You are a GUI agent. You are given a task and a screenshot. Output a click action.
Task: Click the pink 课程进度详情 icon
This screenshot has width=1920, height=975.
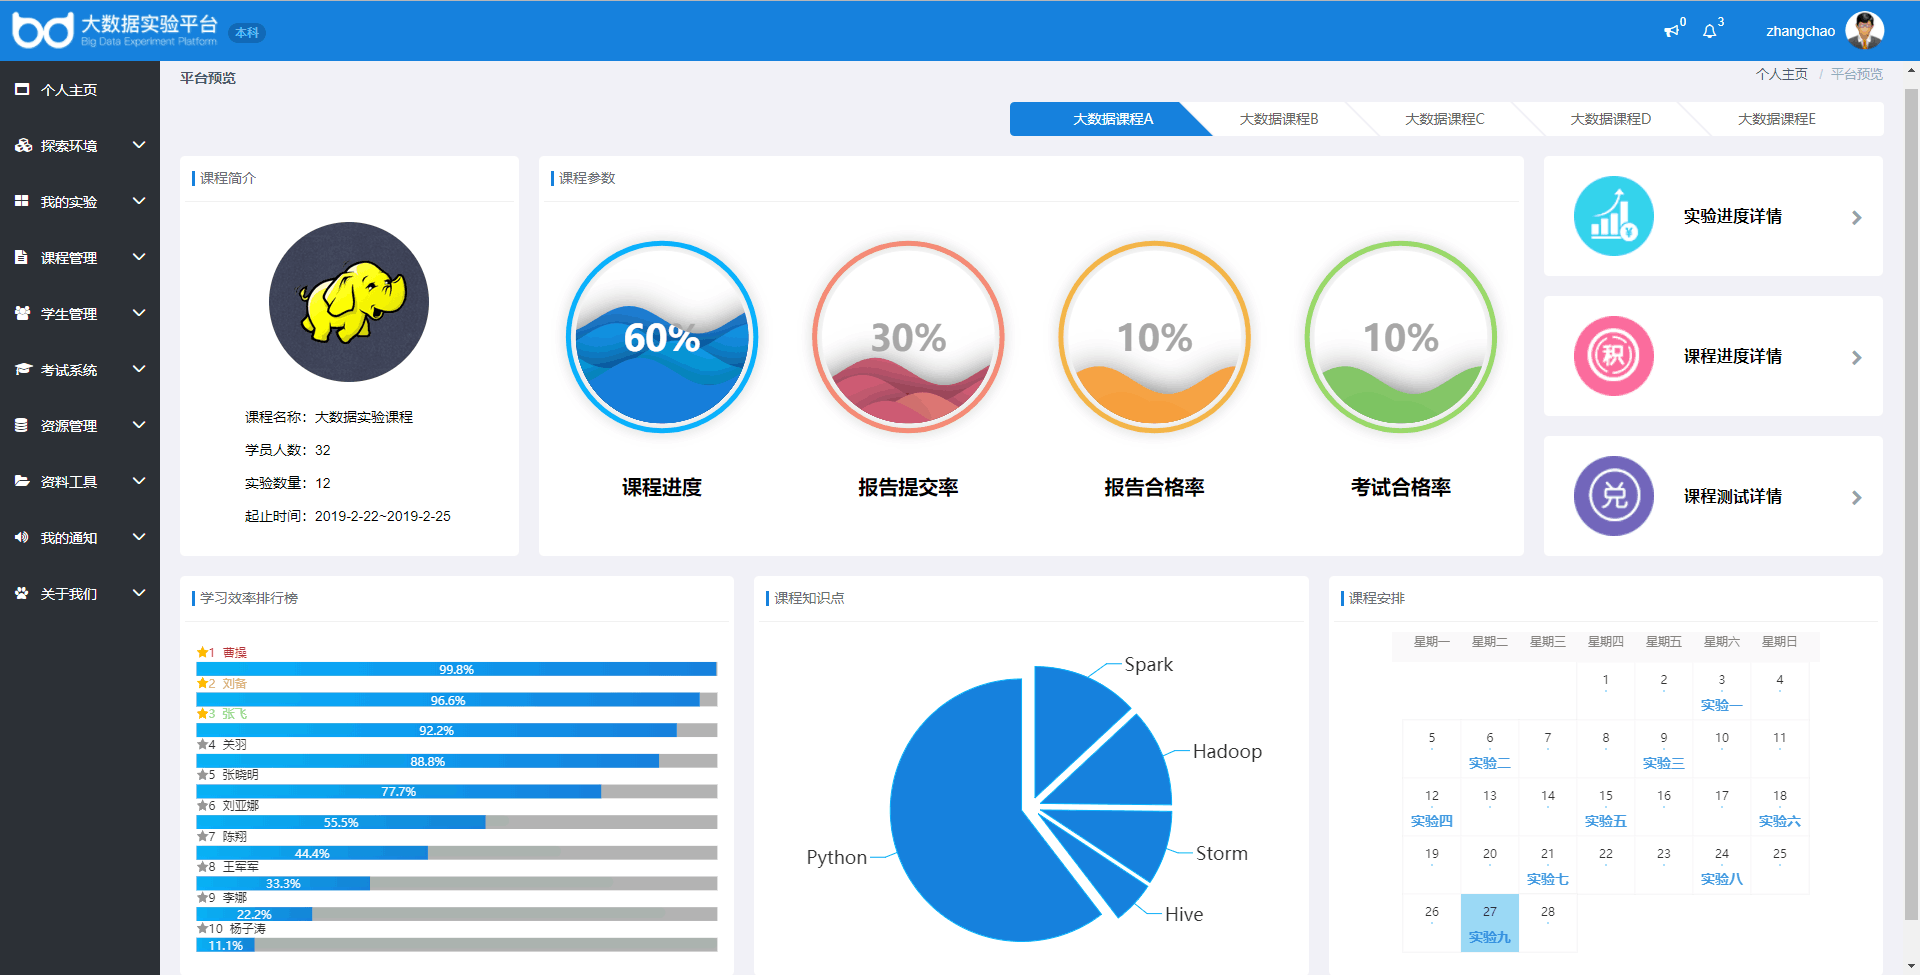tap(1613, 356)
